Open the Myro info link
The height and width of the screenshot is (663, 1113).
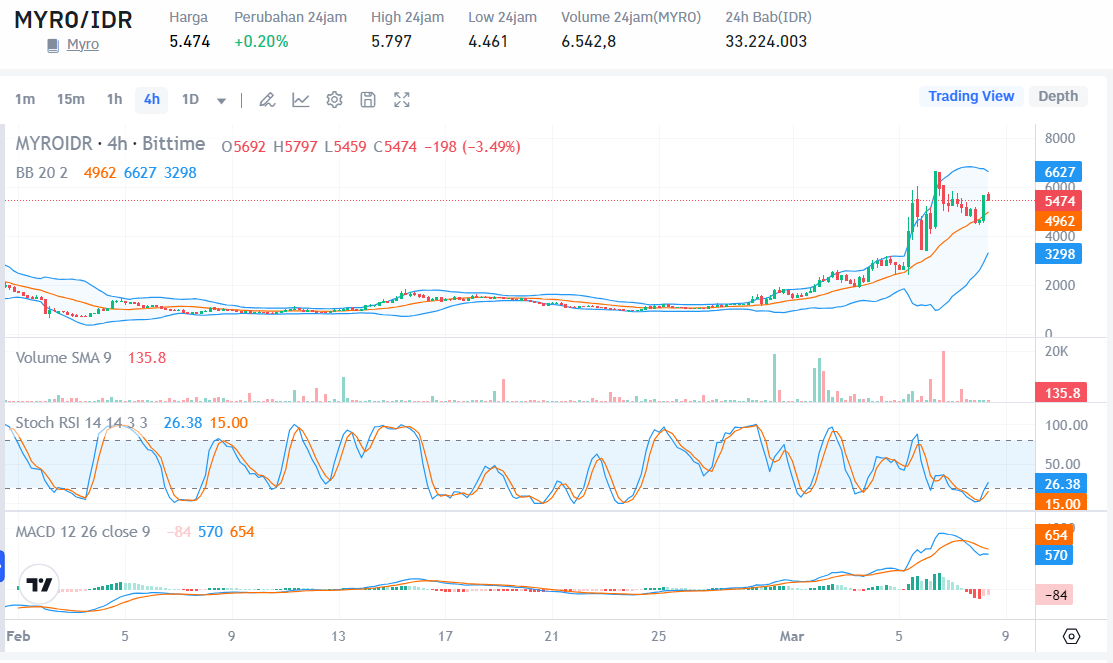(x=83, y=45)
